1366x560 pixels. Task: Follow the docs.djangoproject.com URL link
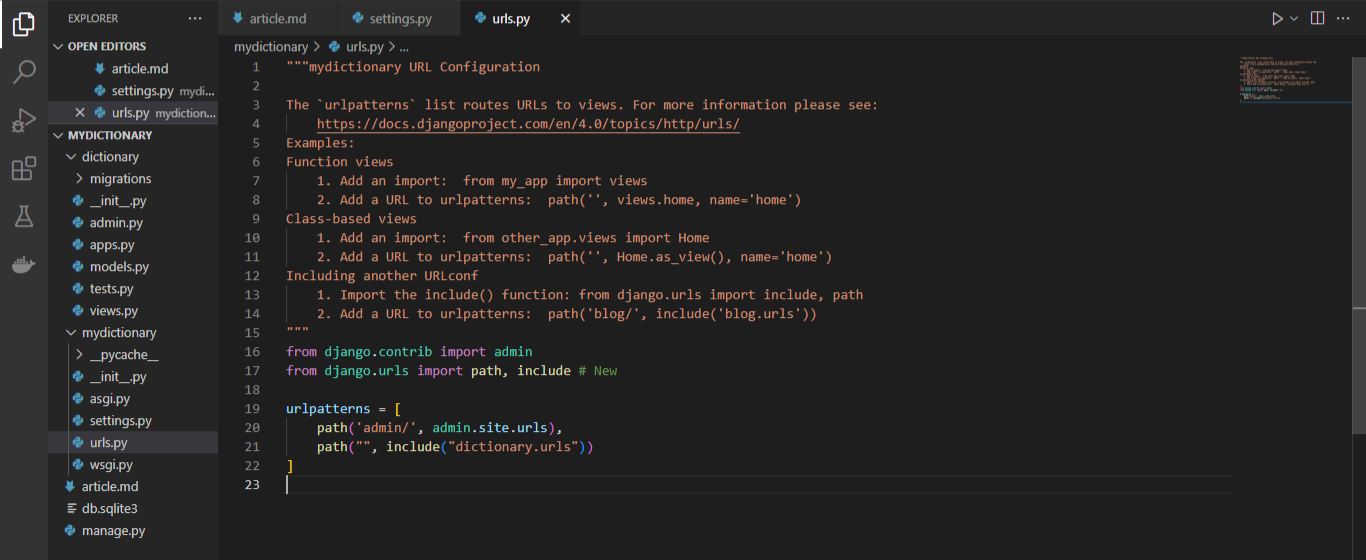[x=528, y=124]
